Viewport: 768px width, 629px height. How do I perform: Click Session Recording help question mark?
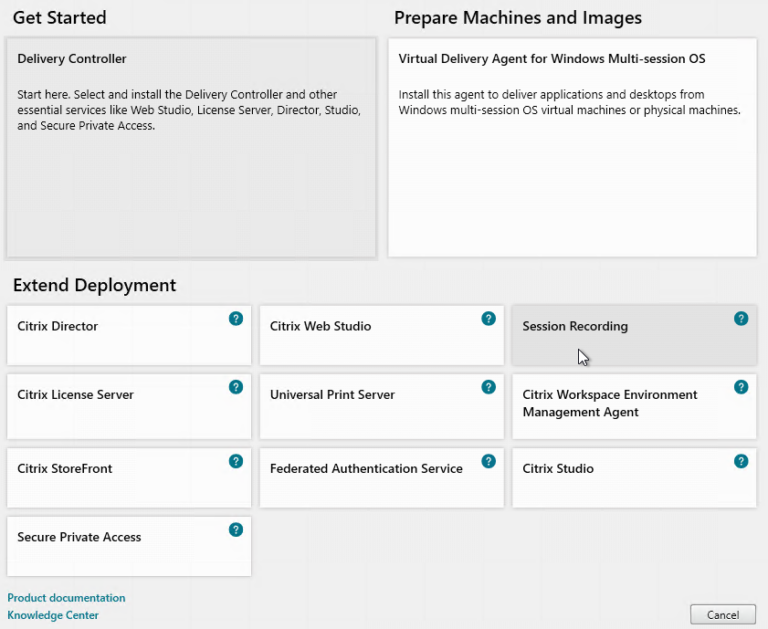pyautogui.click(x=741, y=319)
